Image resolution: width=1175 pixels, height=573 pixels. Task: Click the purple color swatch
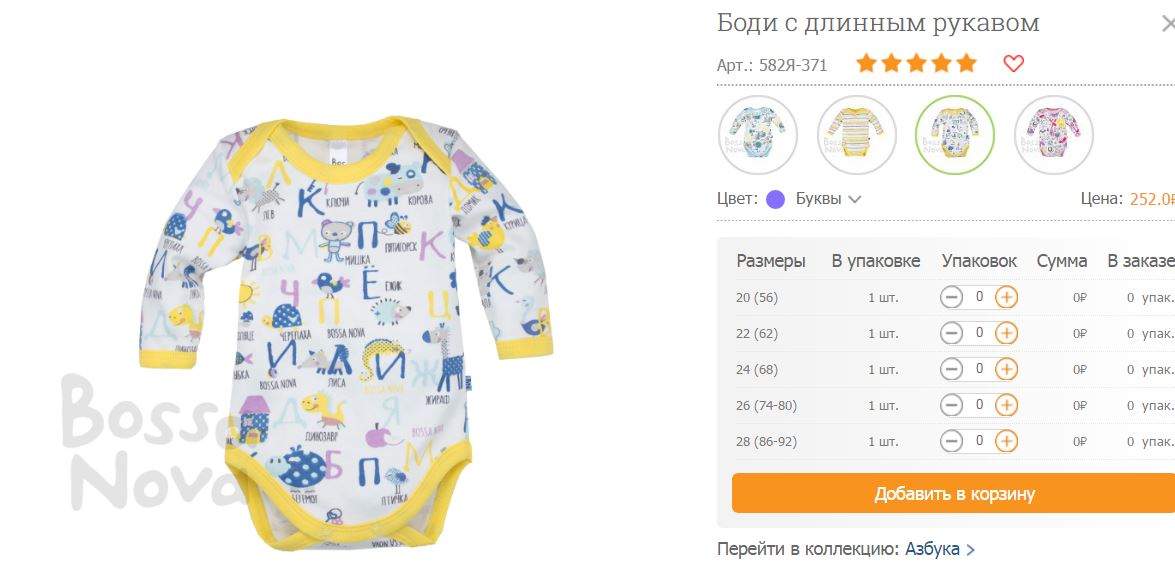776,199
